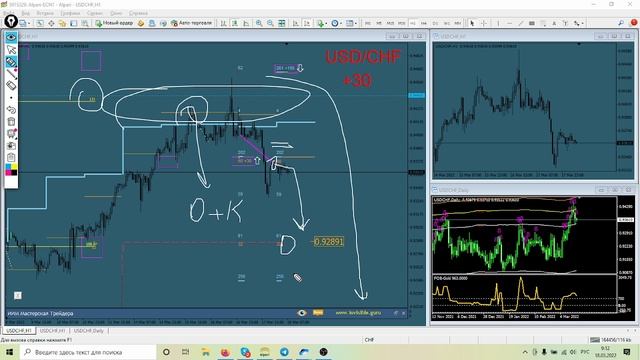Select the highlighter pen tool in the annotation toolbar
Image resolution: width=640 pixels, height=360 pixels.
pos(11,62)
